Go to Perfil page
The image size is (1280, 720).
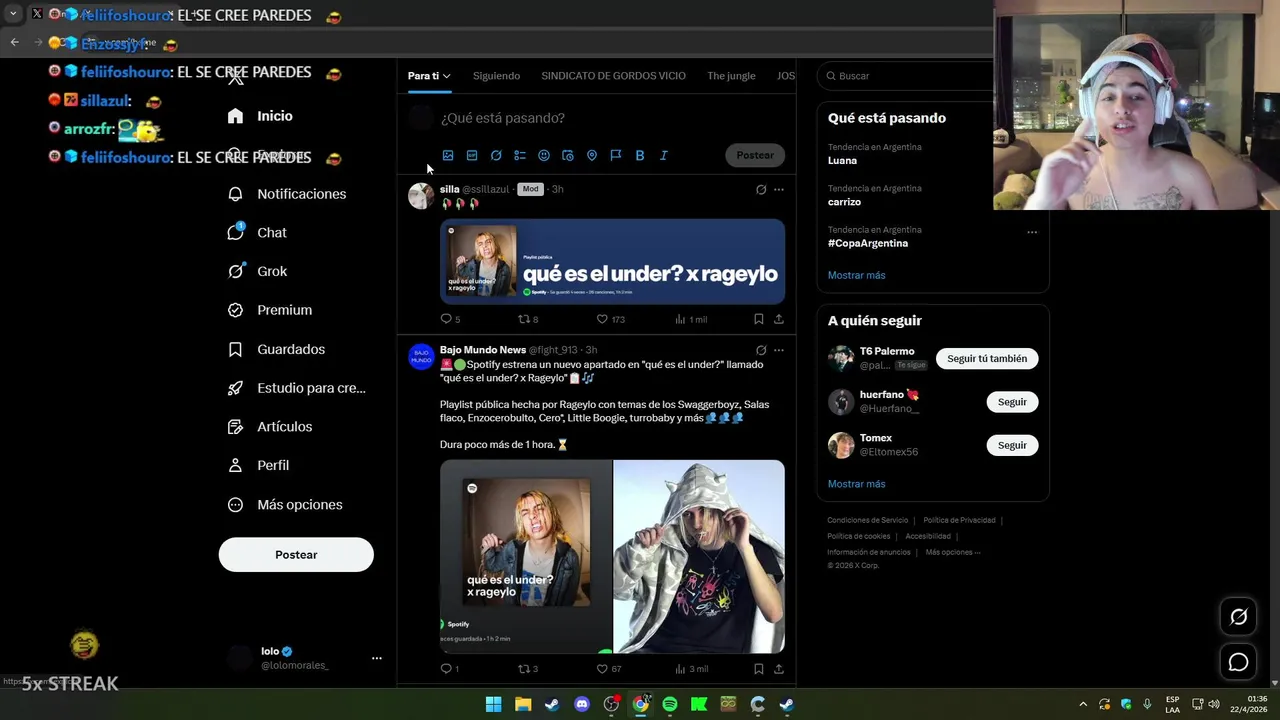(x=258, y=465)
